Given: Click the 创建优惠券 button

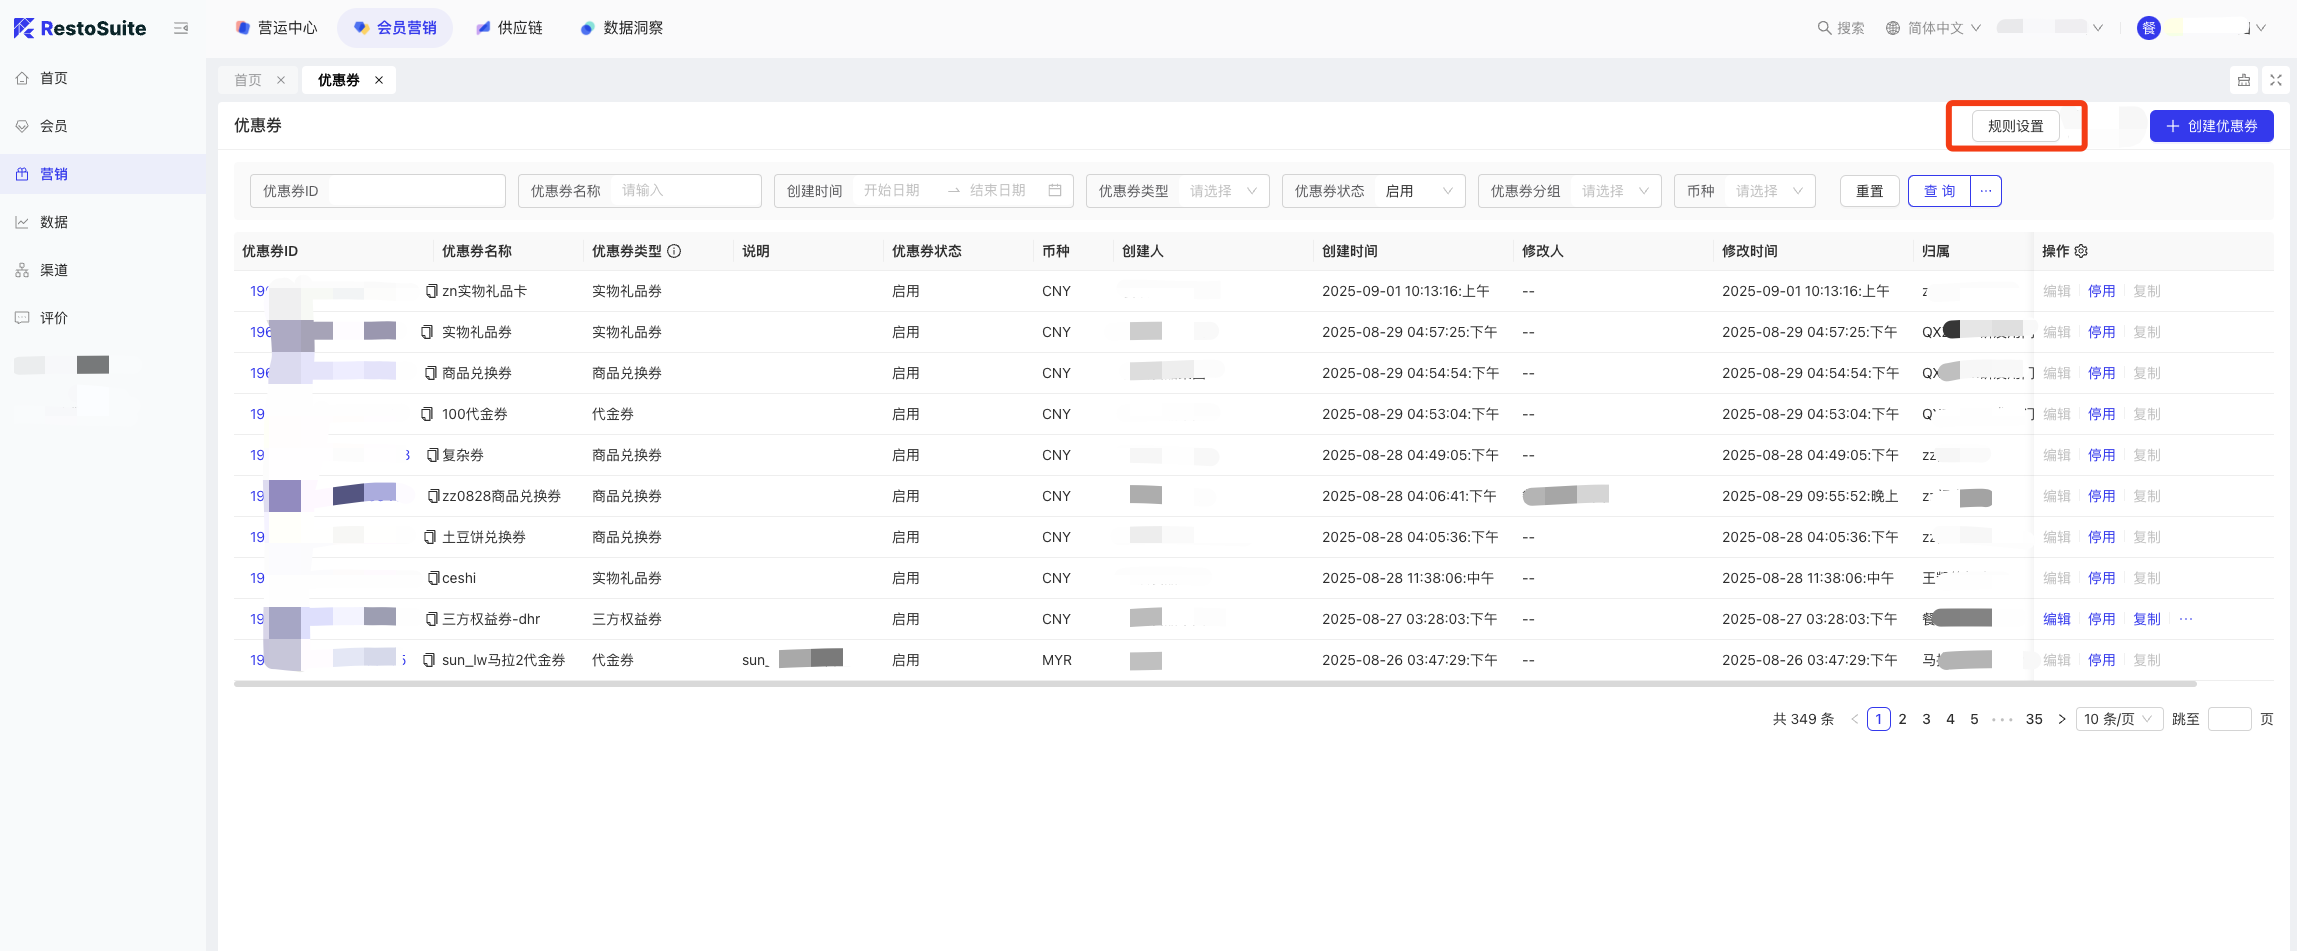Looking at the screenshot, I should (x=2211, y=126).
